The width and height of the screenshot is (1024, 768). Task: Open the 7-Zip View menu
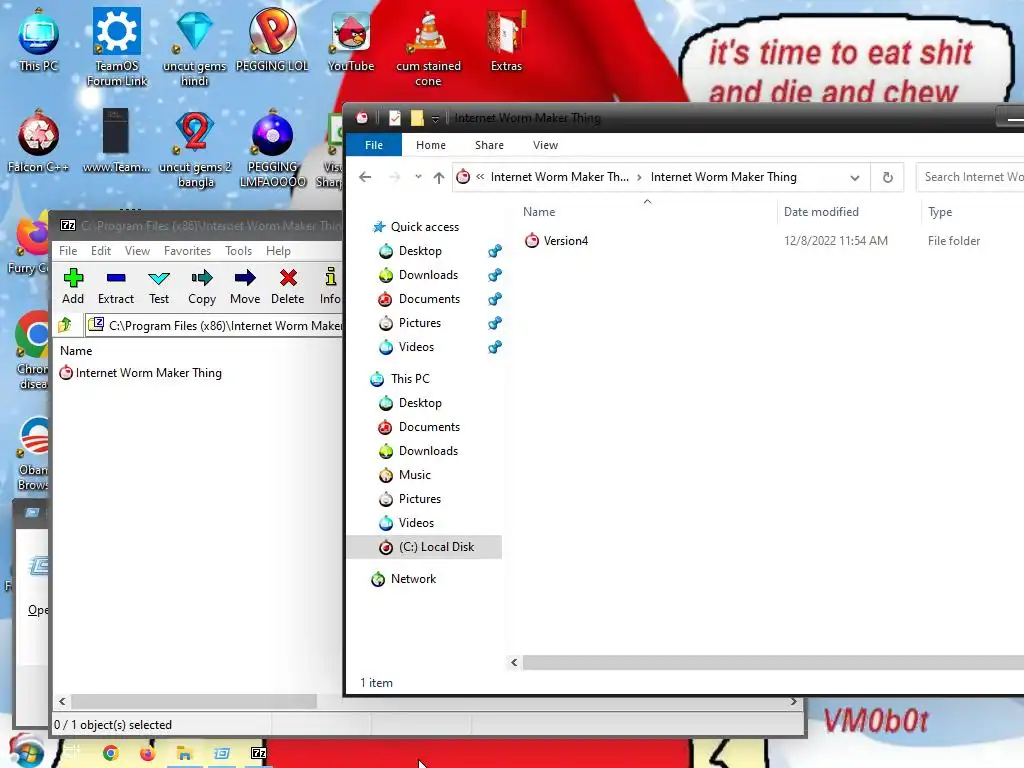tap(137, 251)
